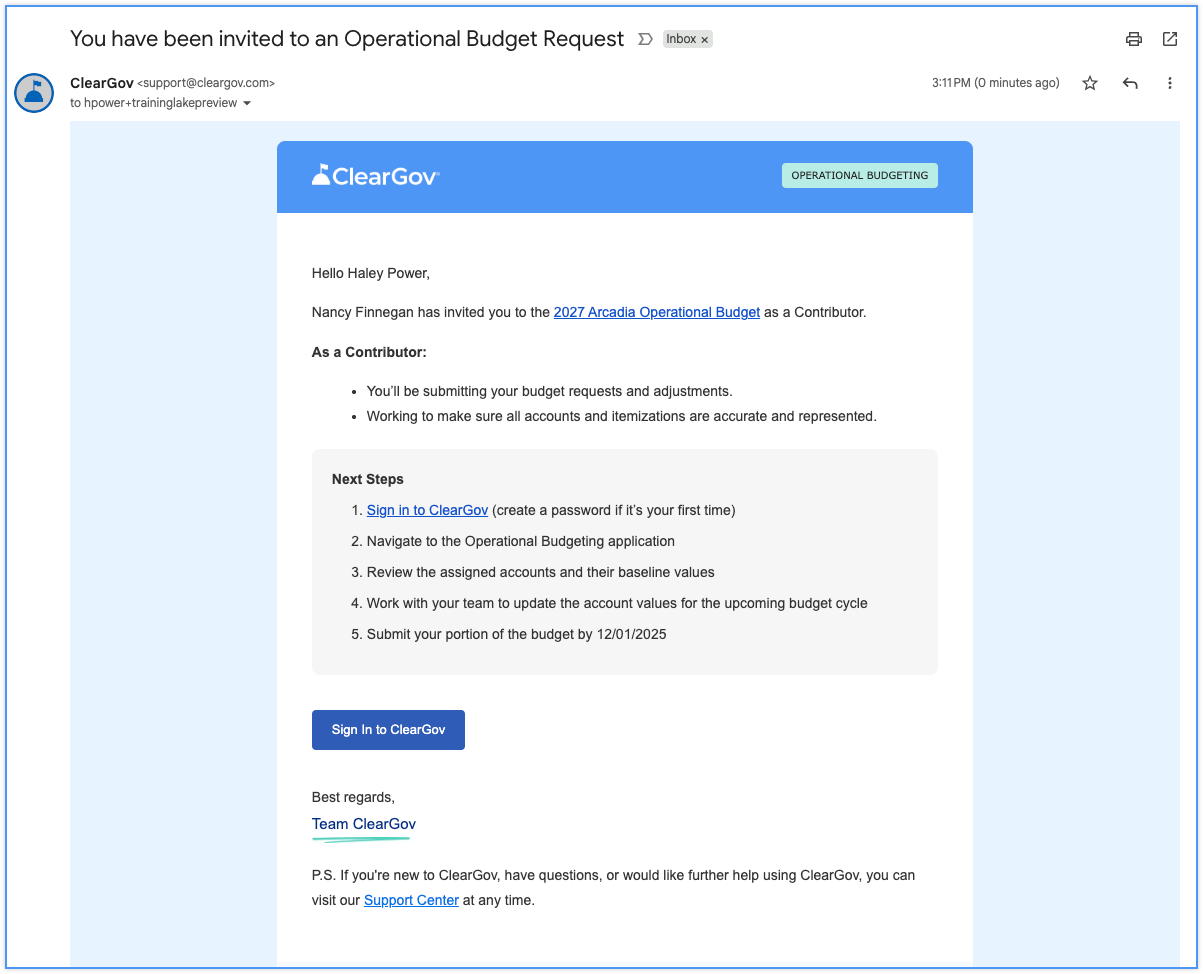
Task: Click the email subject line text
Action: tap(347, 39)
